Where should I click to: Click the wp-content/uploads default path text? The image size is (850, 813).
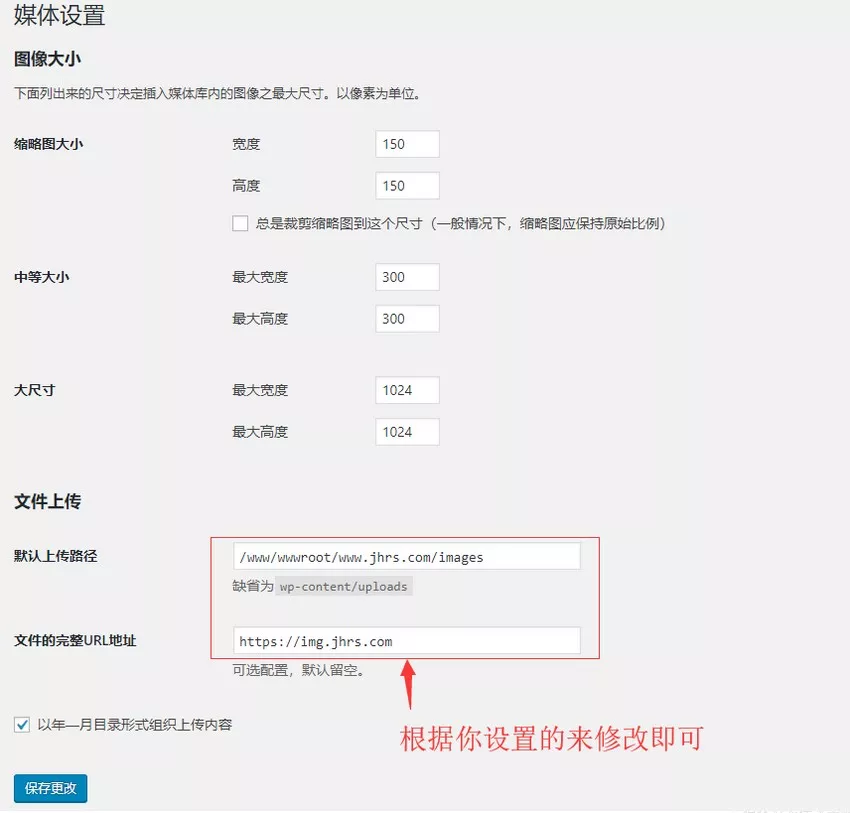343,586
